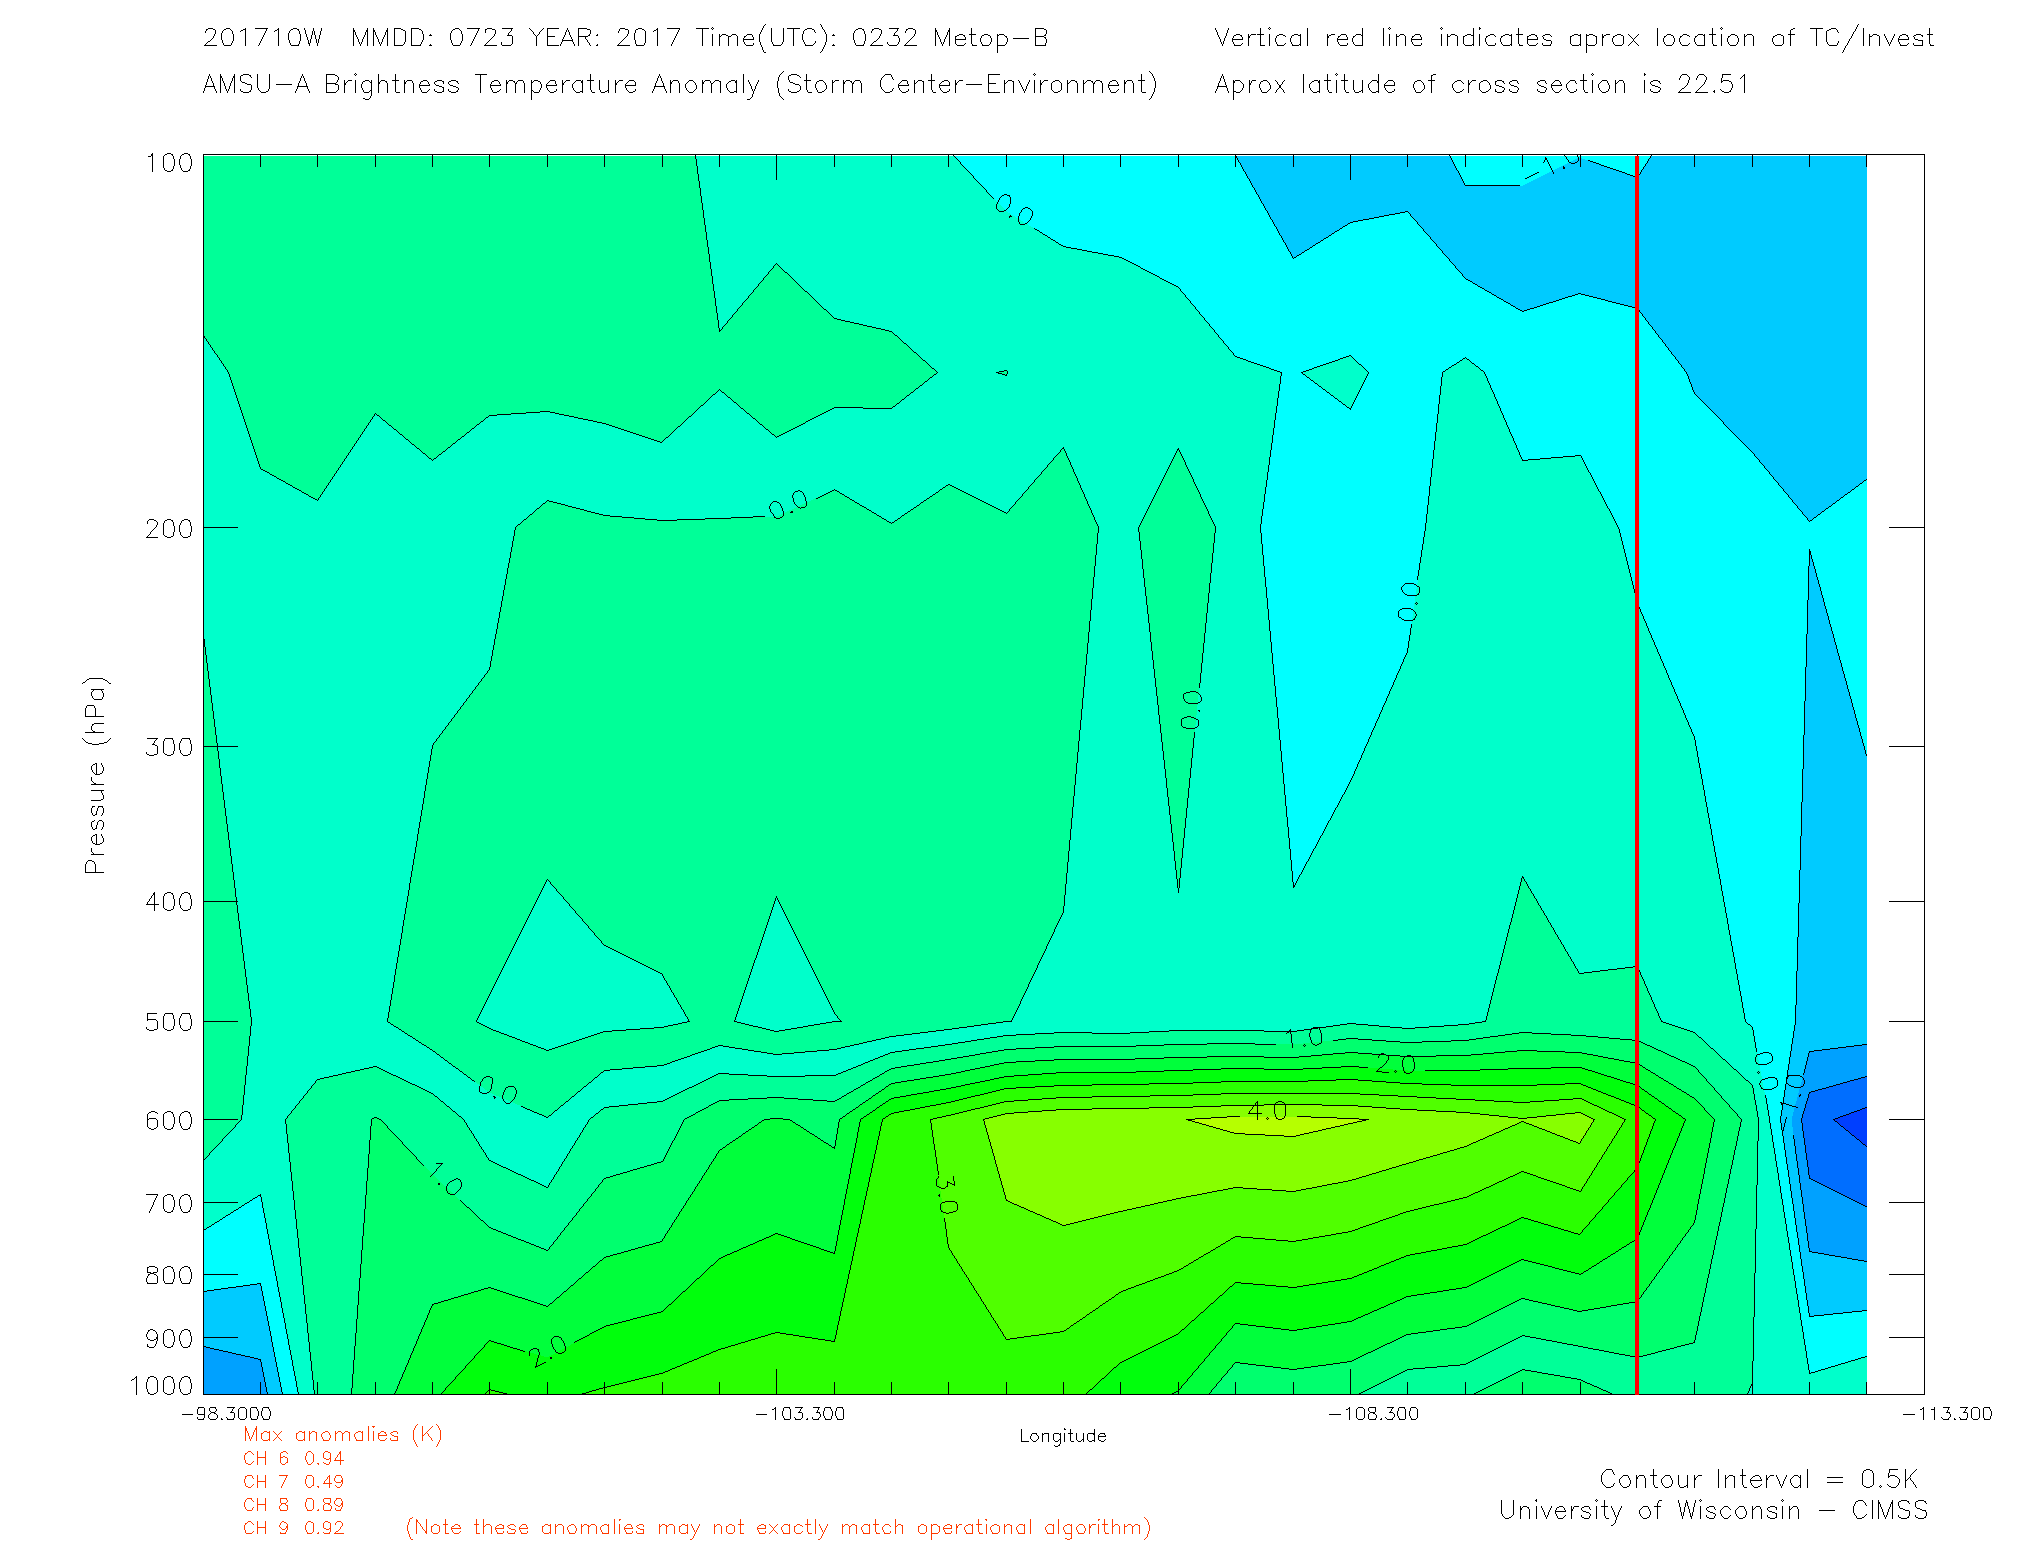Click the 3.0 contour label
This screenshot has height=1550, width=2025.
(945, 1193)
